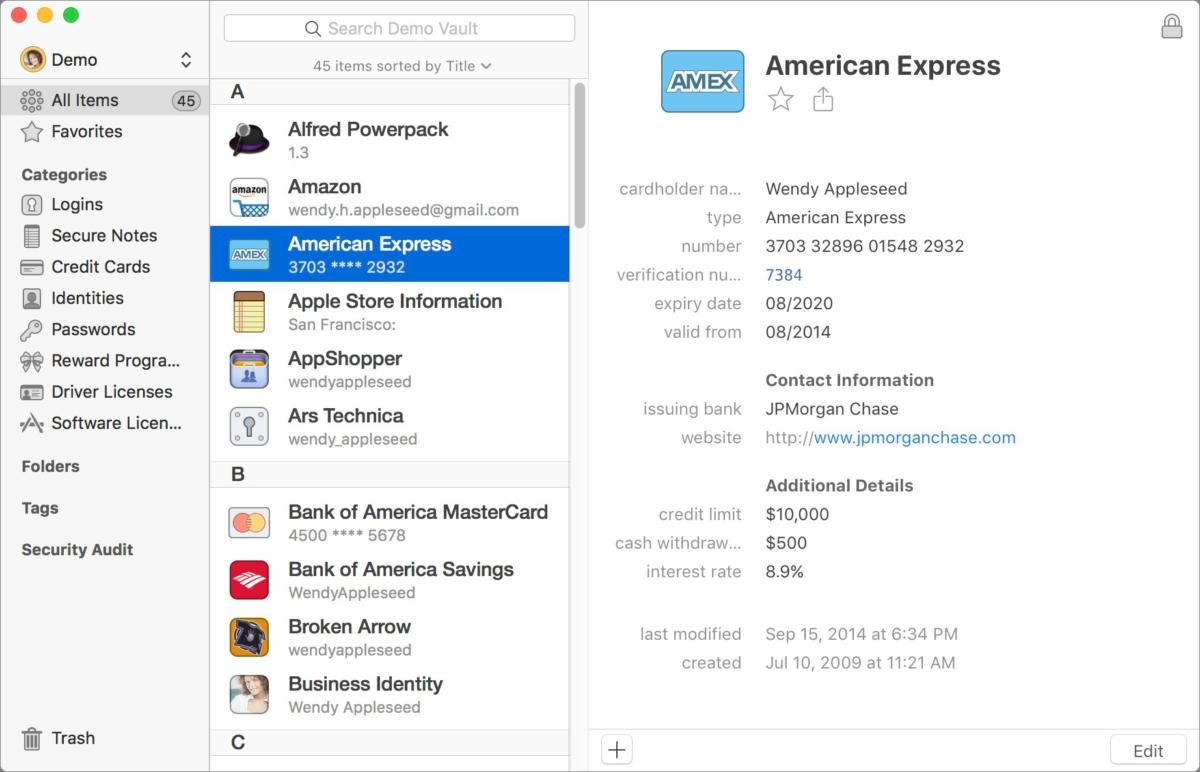Collapse the Categories section header
Screen dimensions: 1200x772
[x=64, y=174]
